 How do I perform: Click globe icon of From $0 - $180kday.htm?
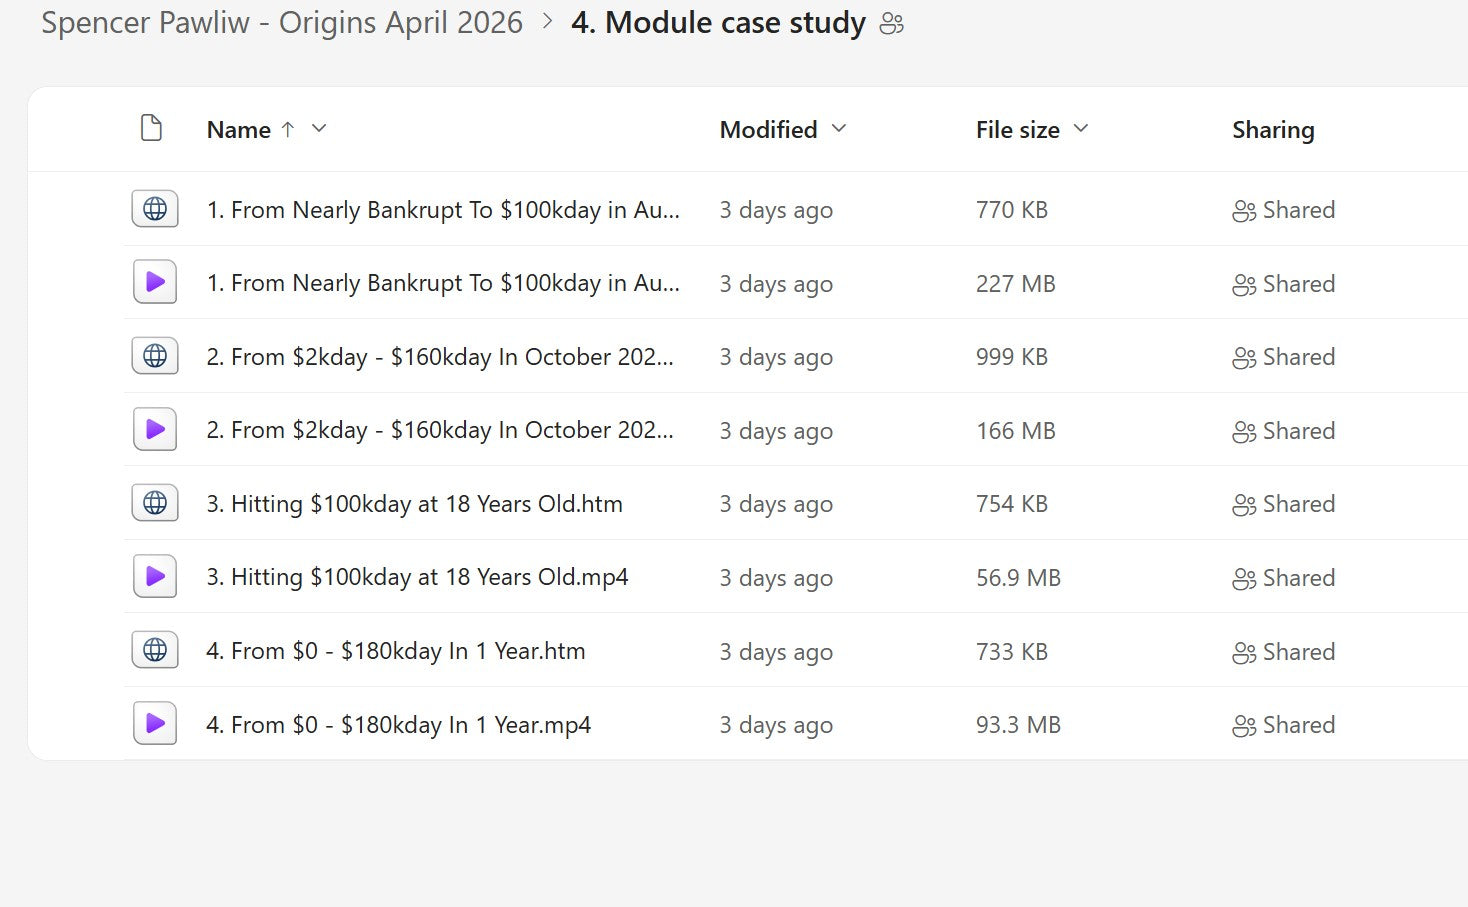[x=155, y=650]
